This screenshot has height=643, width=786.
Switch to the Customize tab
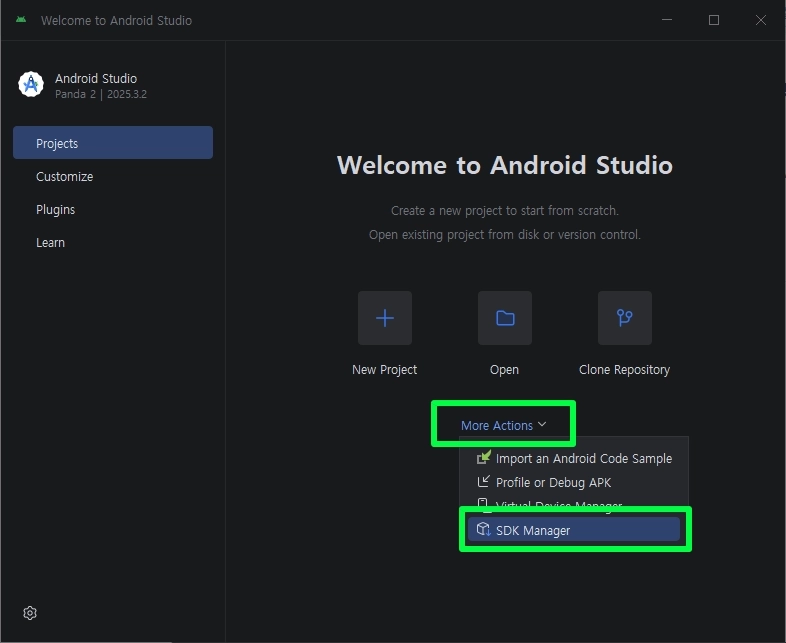coord(113,176)
